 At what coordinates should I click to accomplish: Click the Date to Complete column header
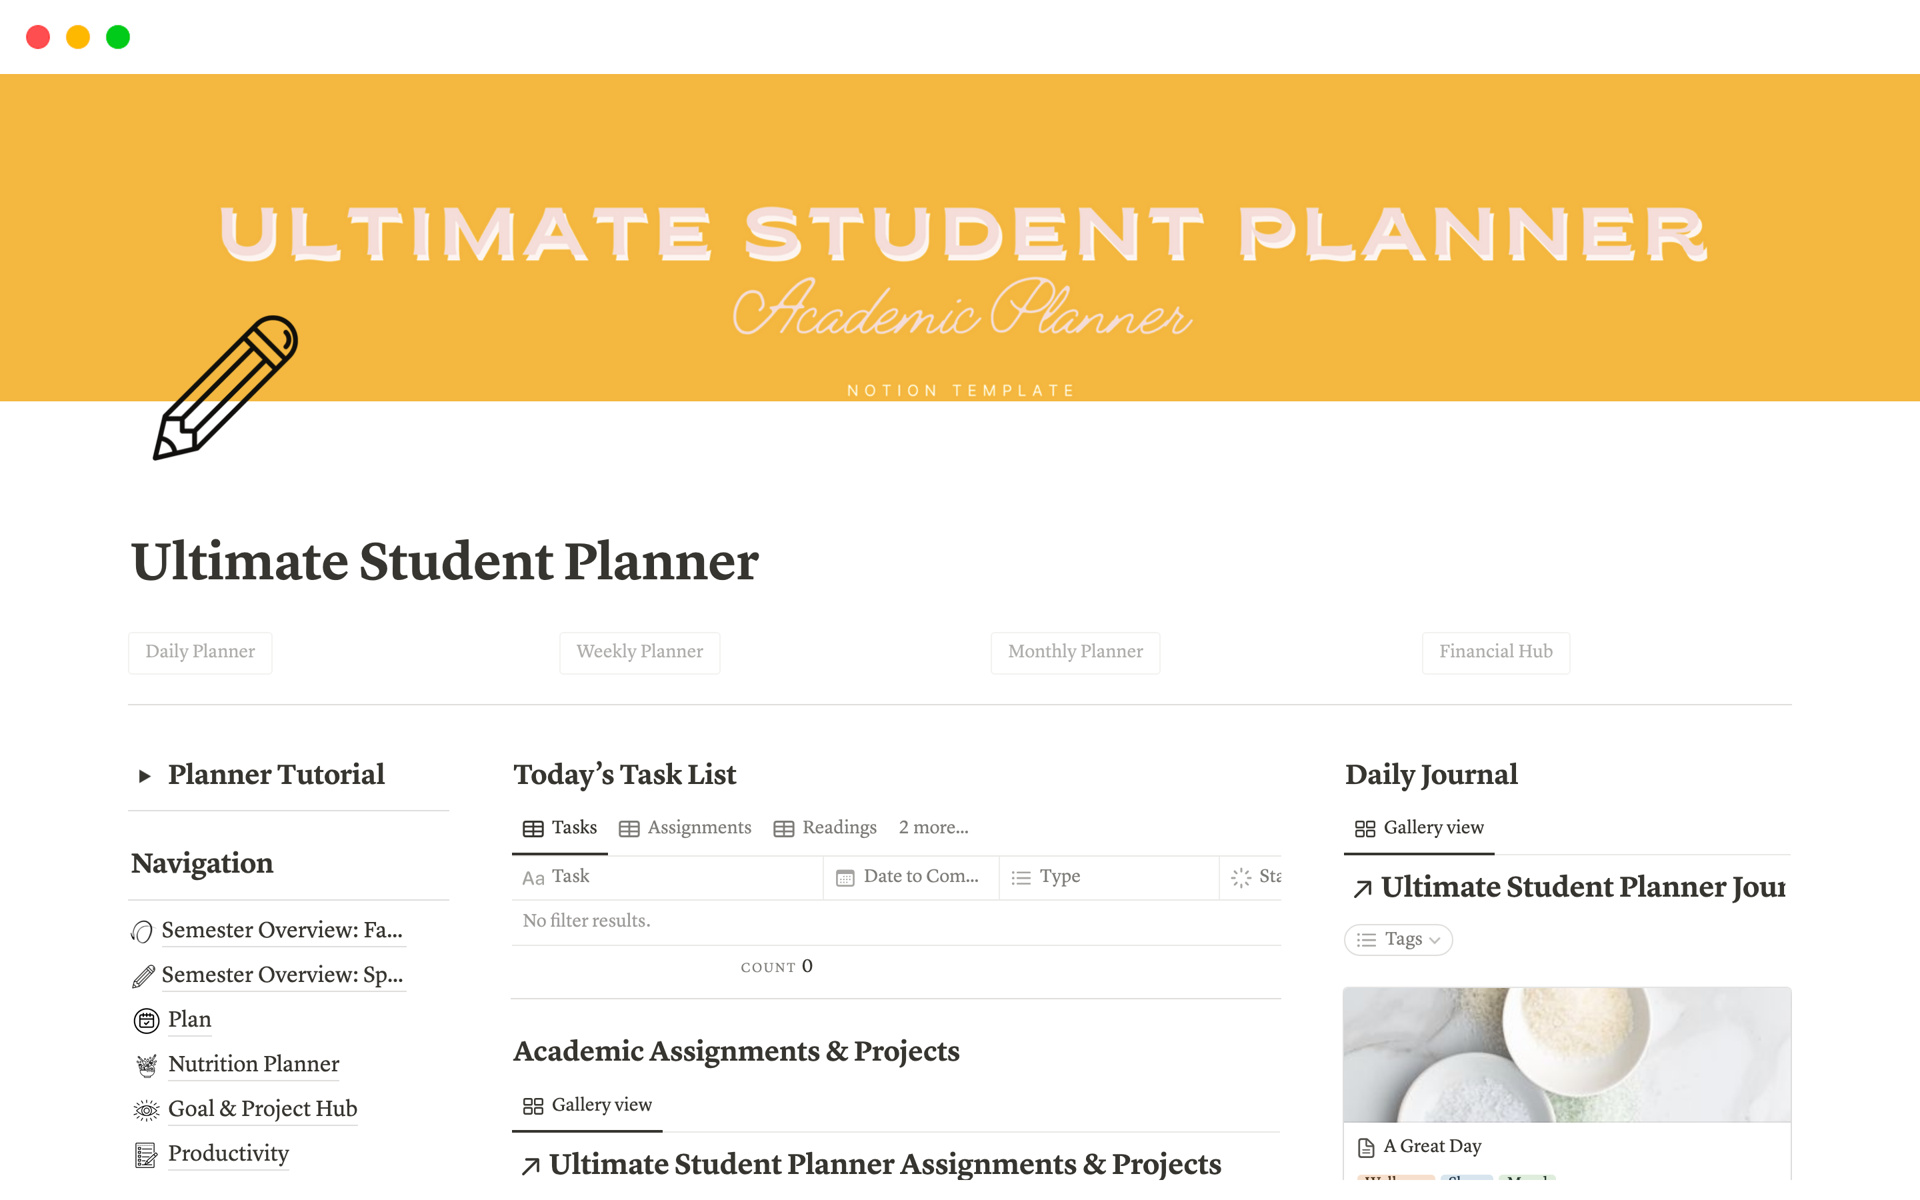910,877
